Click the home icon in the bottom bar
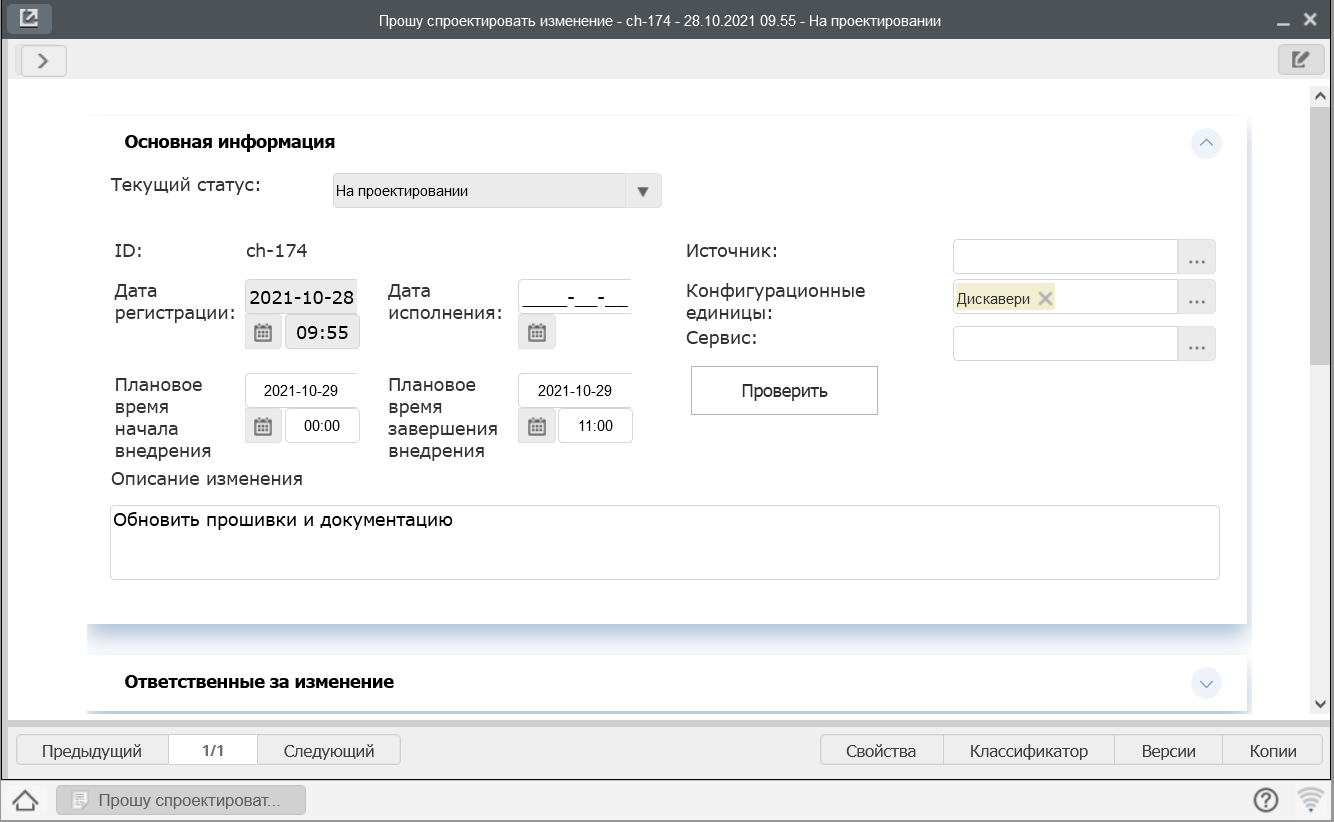The width and height of the screenshot is (1334, 822). pos(25,800)
